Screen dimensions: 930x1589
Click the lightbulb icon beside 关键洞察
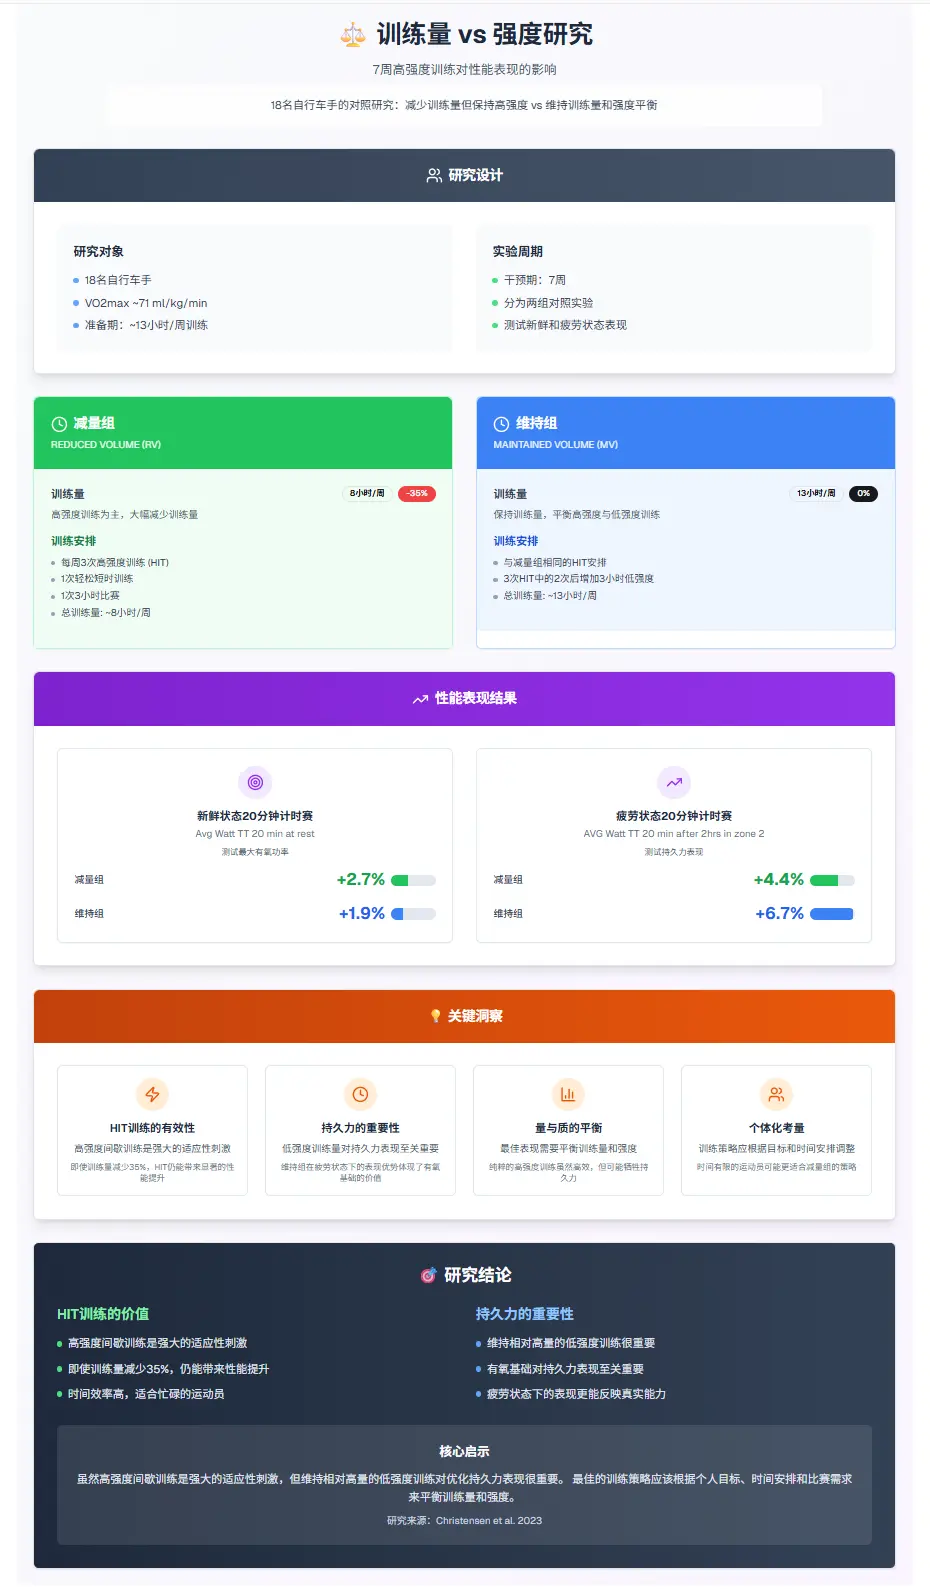click(x=435, y=1016)
